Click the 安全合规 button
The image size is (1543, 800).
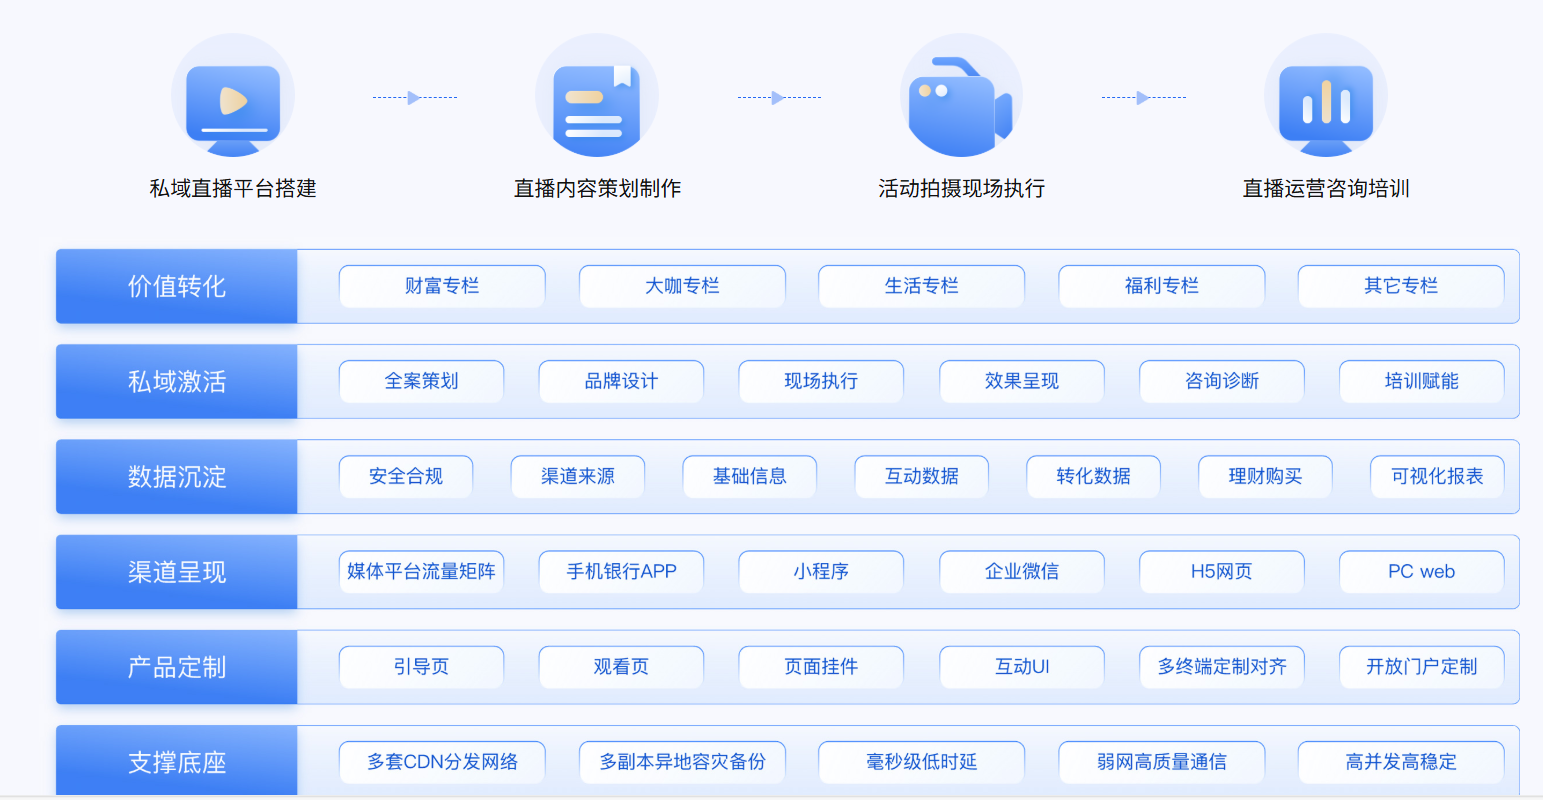tap(406, 477)
